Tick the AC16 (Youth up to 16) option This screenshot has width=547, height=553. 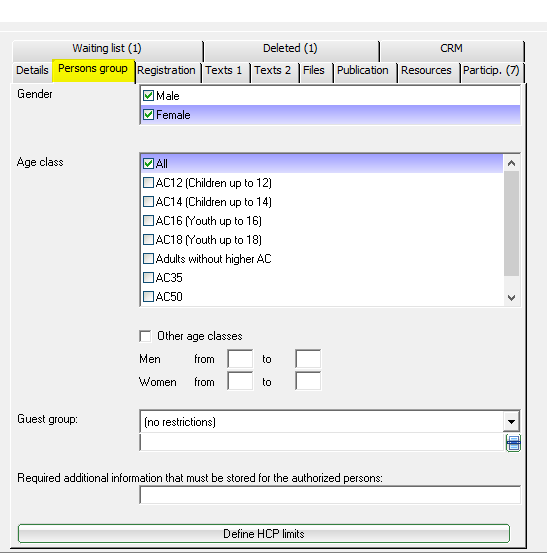coord(148,221)
